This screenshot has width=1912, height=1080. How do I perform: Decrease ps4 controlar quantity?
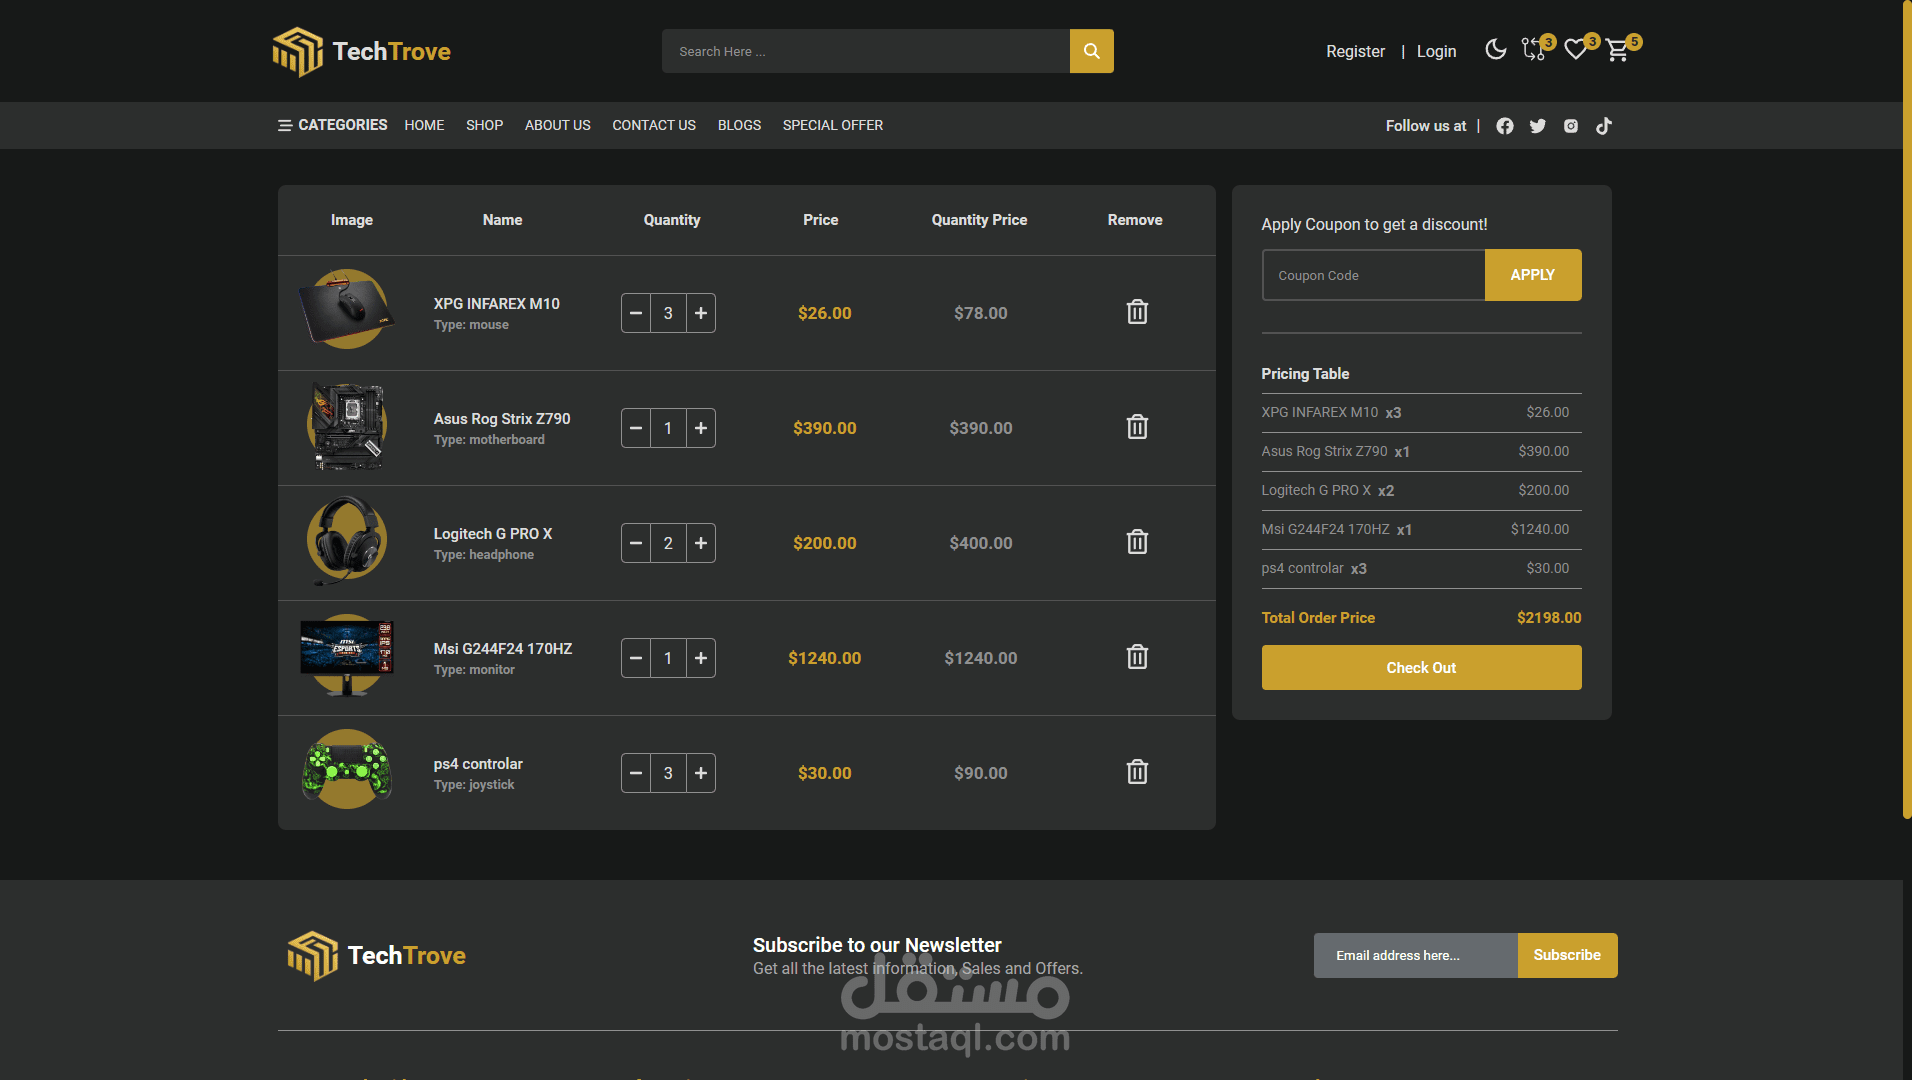click(x=636, y=773)
